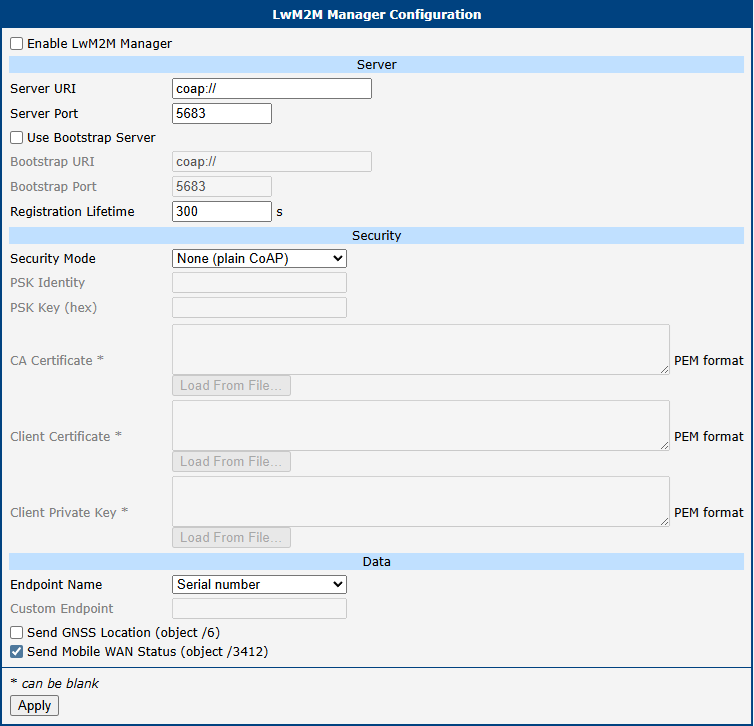Click the 'Client Private Key *' label

pyautogui.click(x=69, y=513)
